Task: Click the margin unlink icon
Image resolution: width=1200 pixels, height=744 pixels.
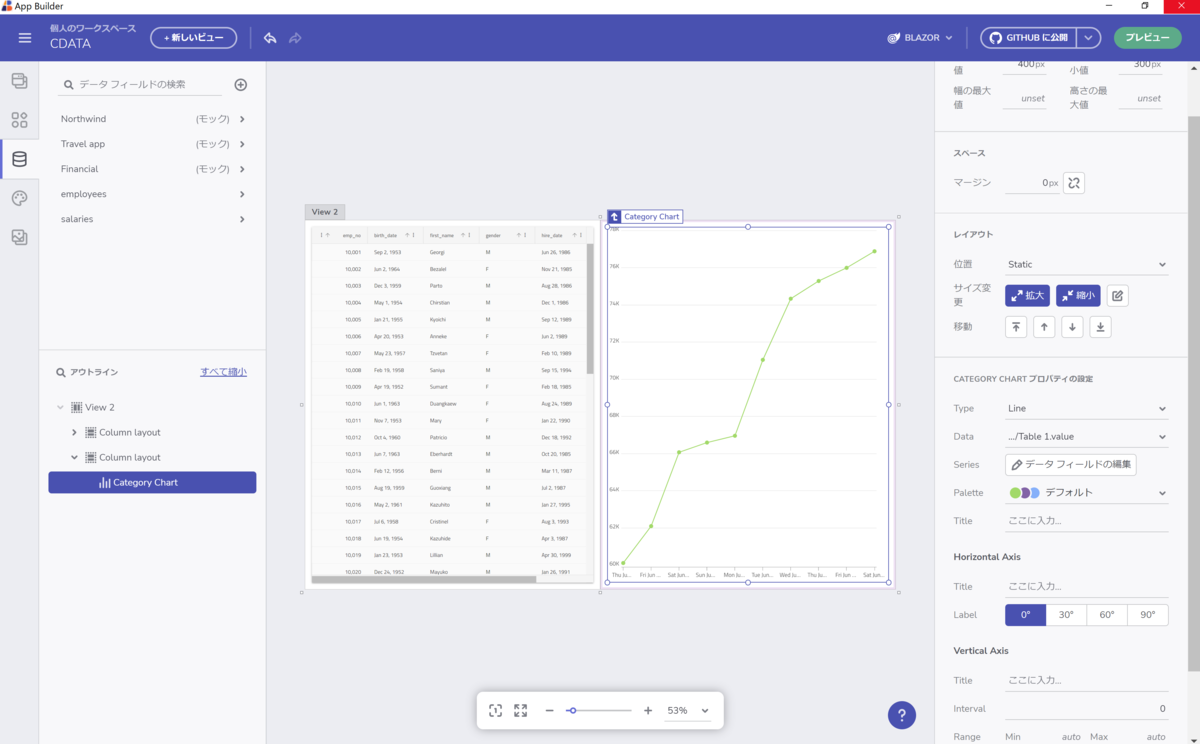Action: [x=1074, y=183]
